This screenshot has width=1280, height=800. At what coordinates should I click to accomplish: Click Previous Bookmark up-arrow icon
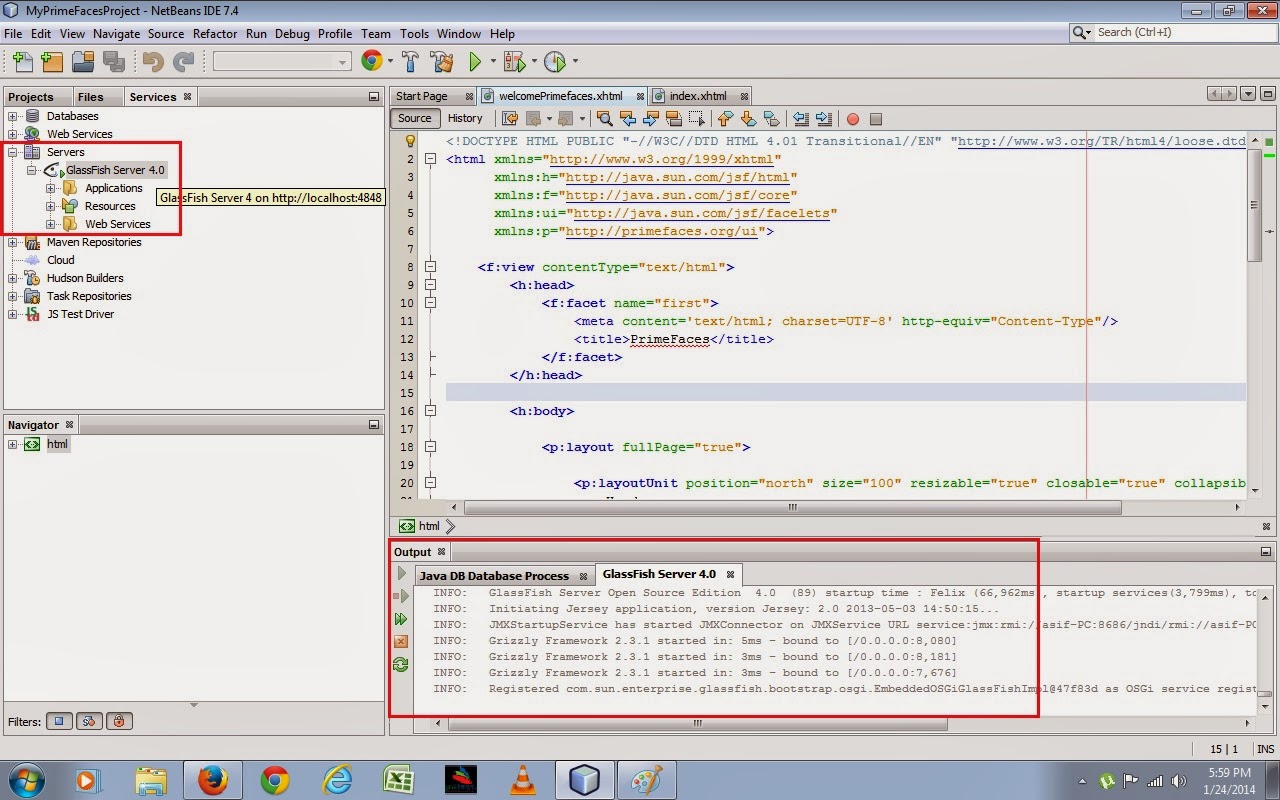[x=725, y=118]
